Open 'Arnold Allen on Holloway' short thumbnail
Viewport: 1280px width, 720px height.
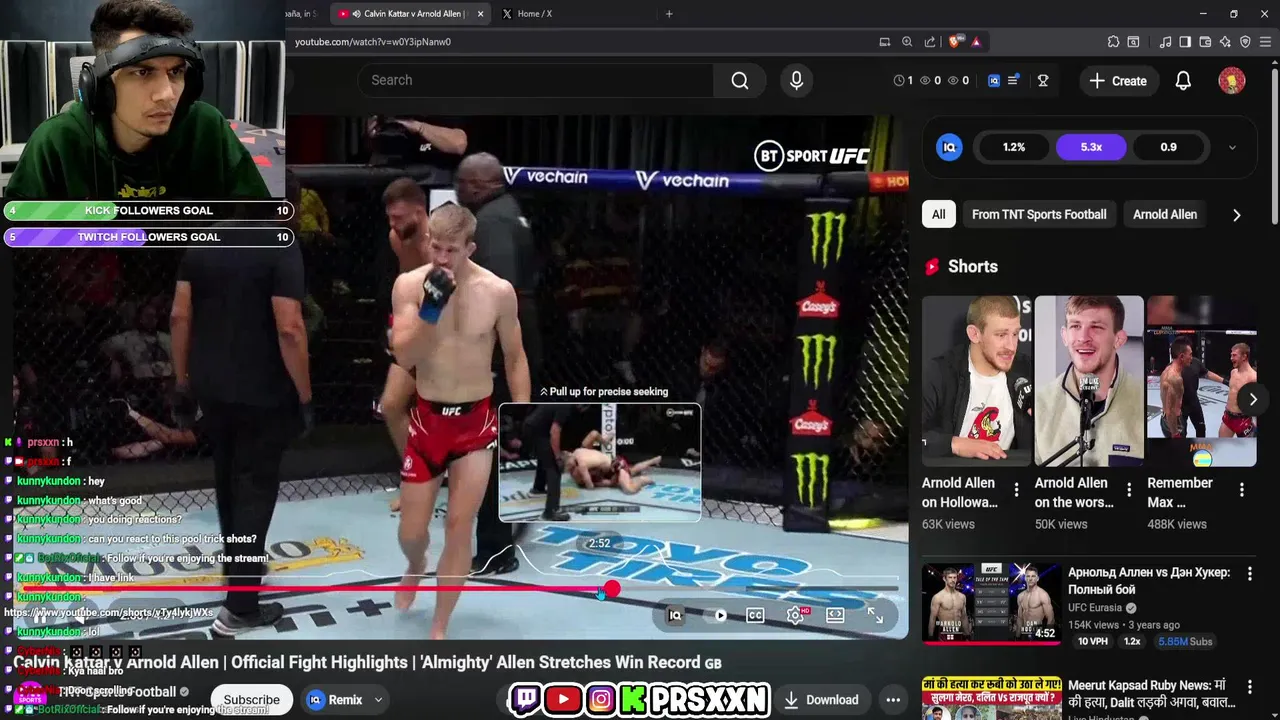[x=976, y=381]
